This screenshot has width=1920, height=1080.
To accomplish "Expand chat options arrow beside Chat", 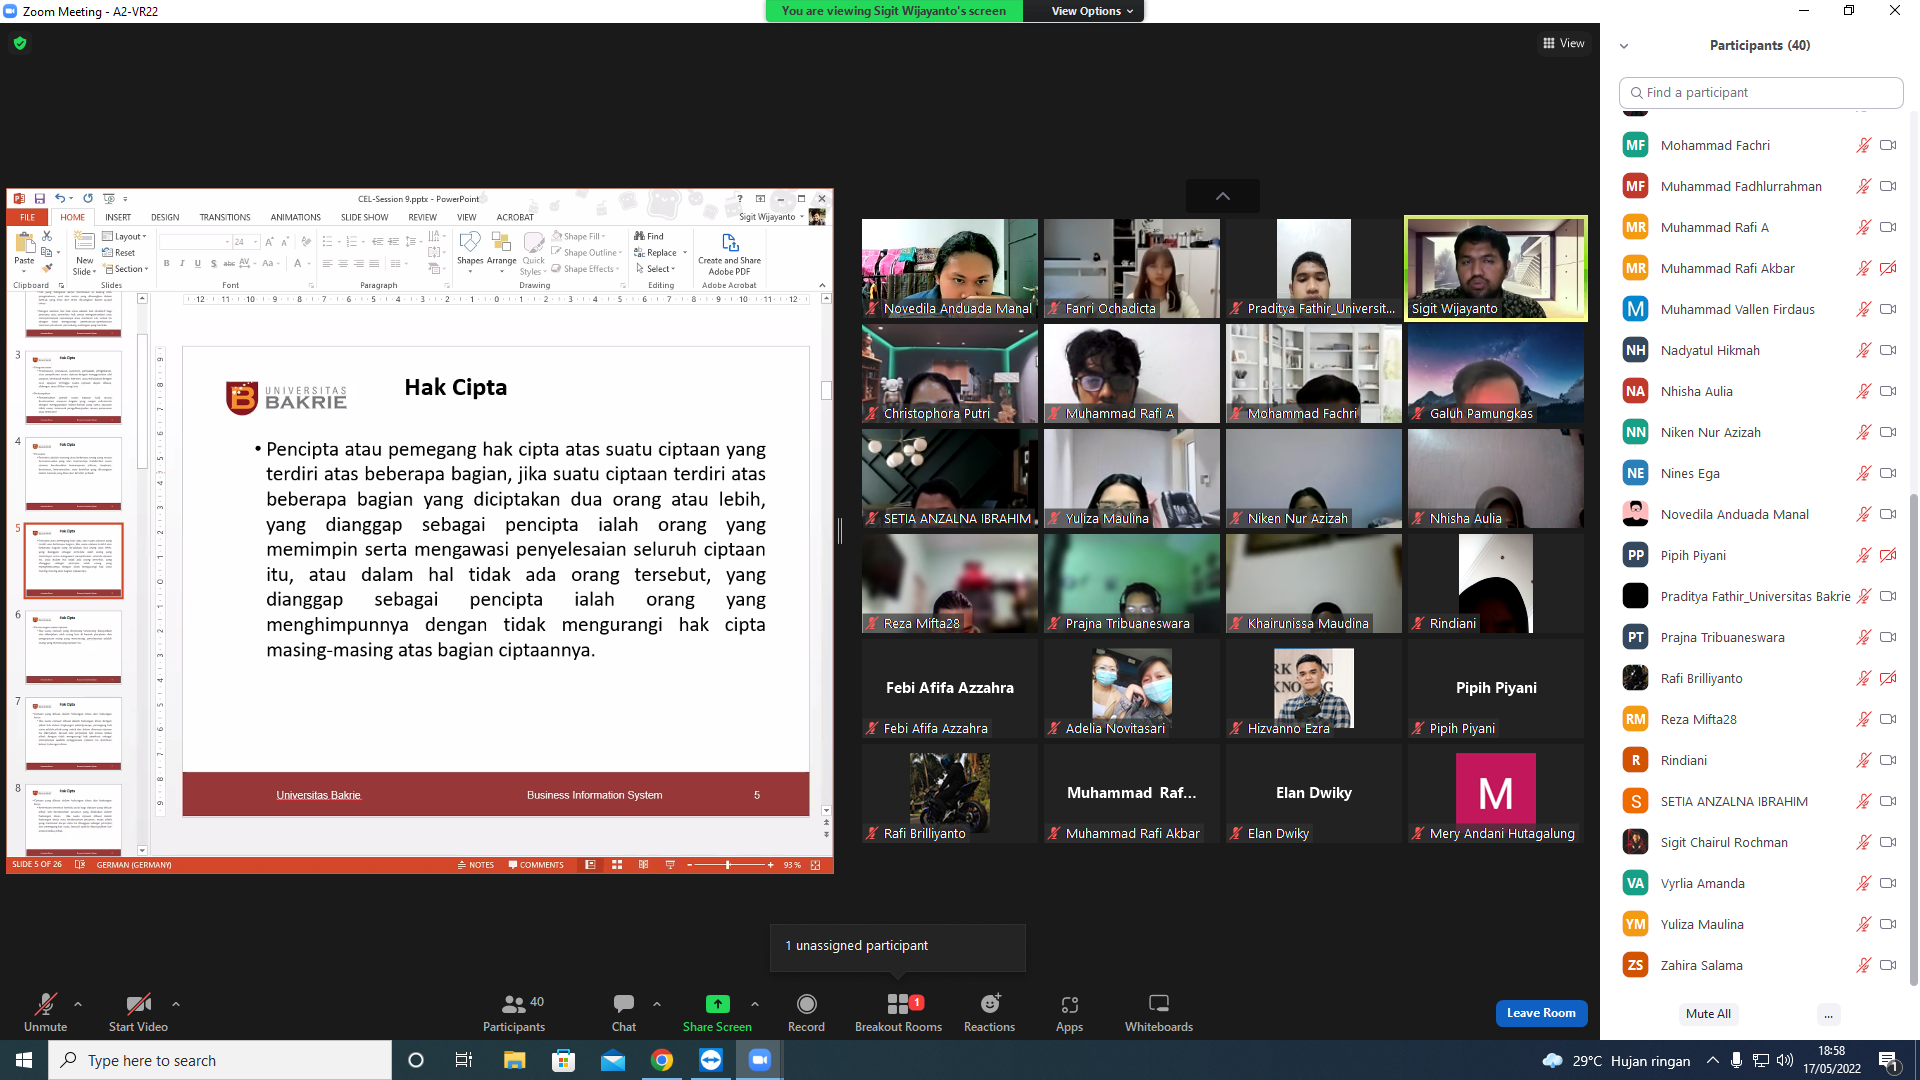I will [657, 1003].
